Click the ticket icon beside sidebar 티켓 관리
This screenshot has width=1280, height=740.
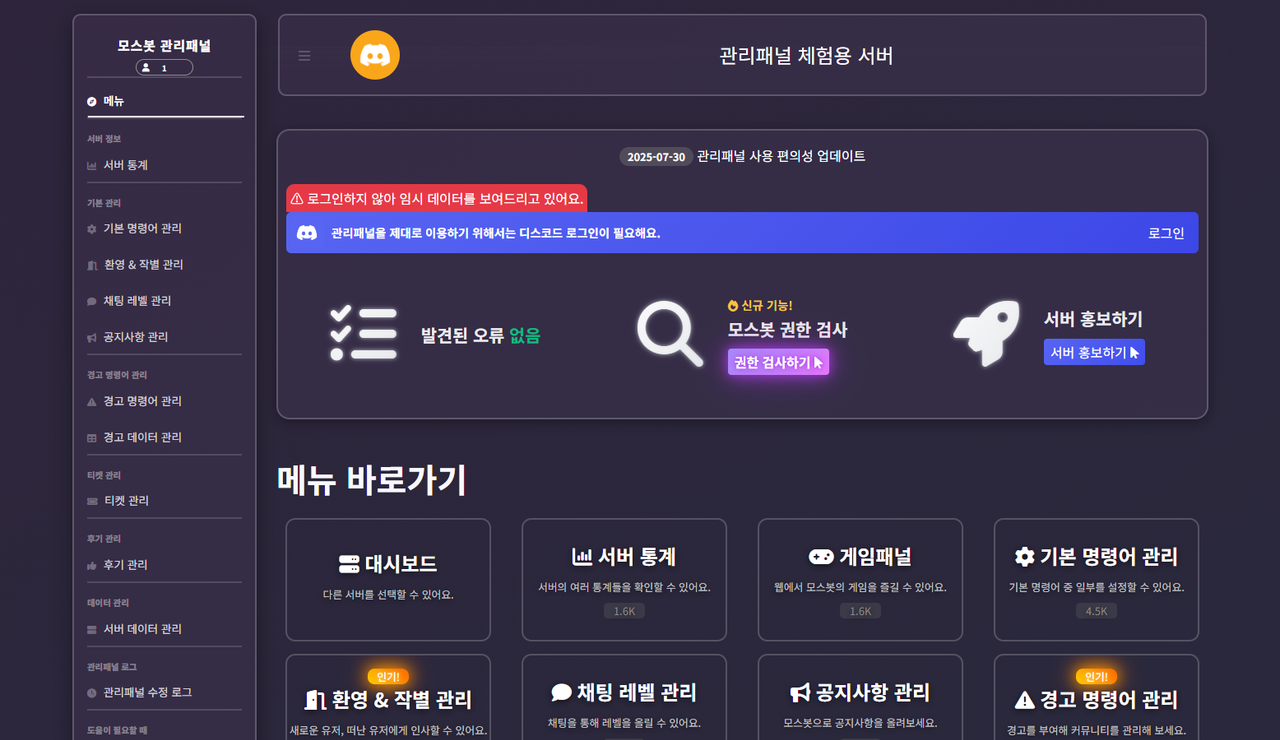(92, 501)
